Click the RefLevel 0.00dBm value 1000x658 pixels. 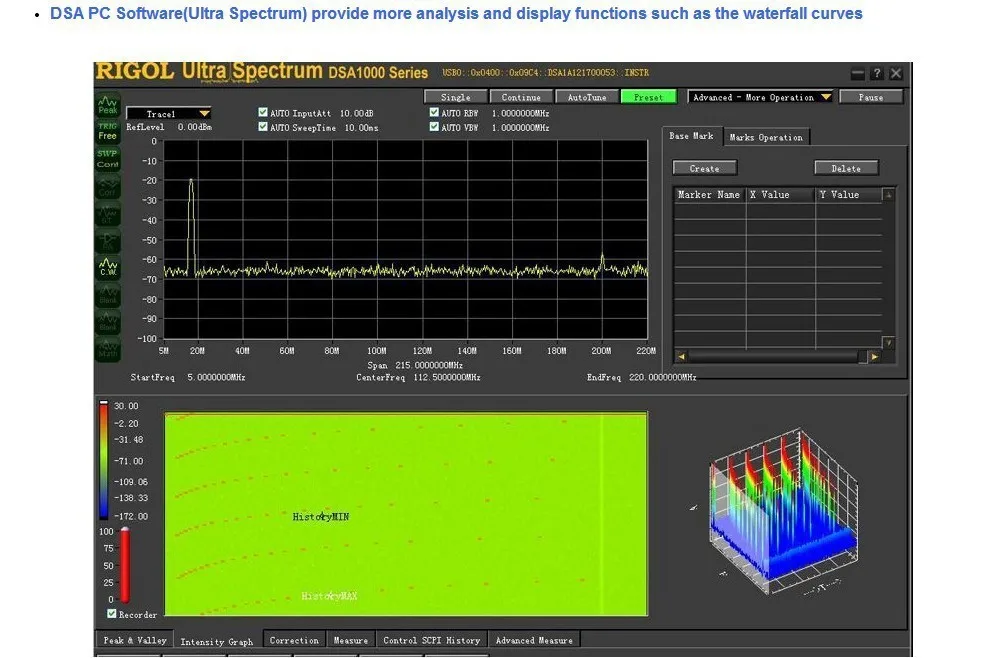pos(195,128)
